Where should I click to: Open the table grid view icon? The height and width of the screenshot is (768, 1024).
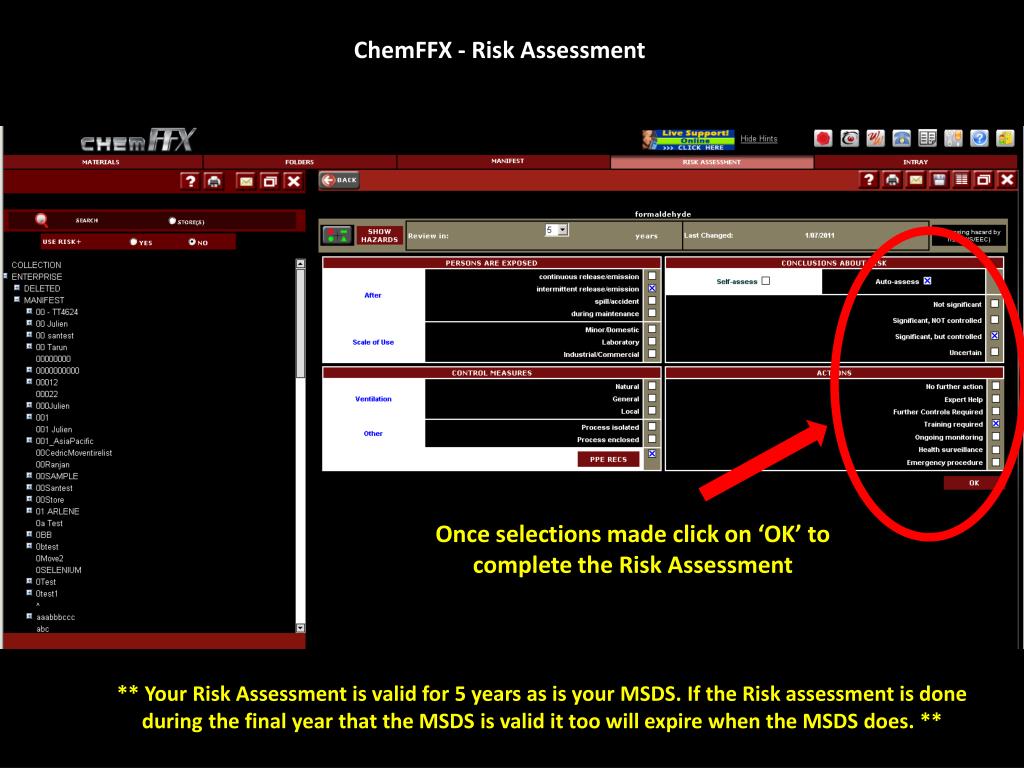pos(961,180)
